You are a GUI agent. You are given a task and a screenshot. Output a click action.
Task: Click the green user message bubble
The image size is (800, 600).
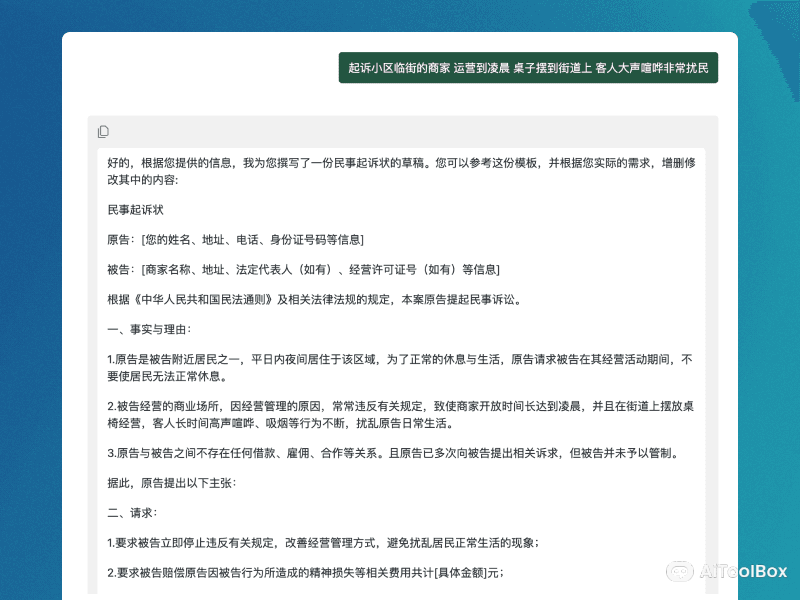click(528, 68)
